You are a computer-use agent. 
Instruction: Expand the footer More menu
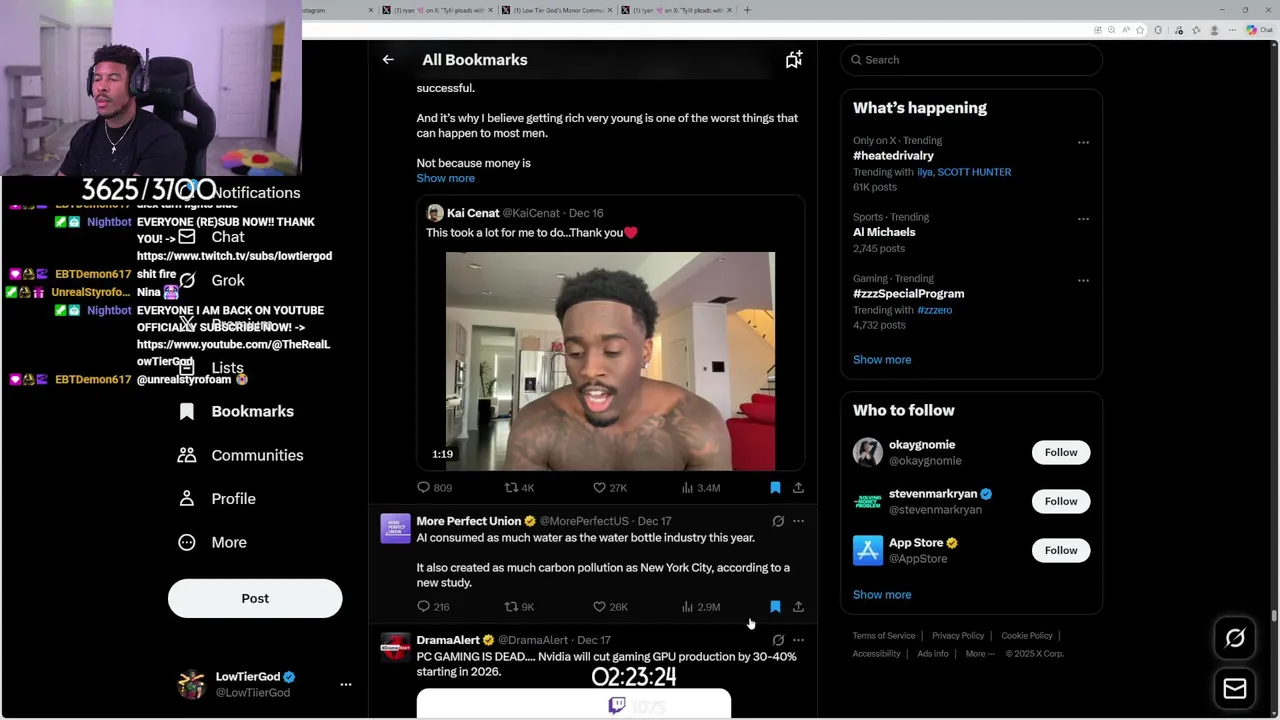click(979, 654)
